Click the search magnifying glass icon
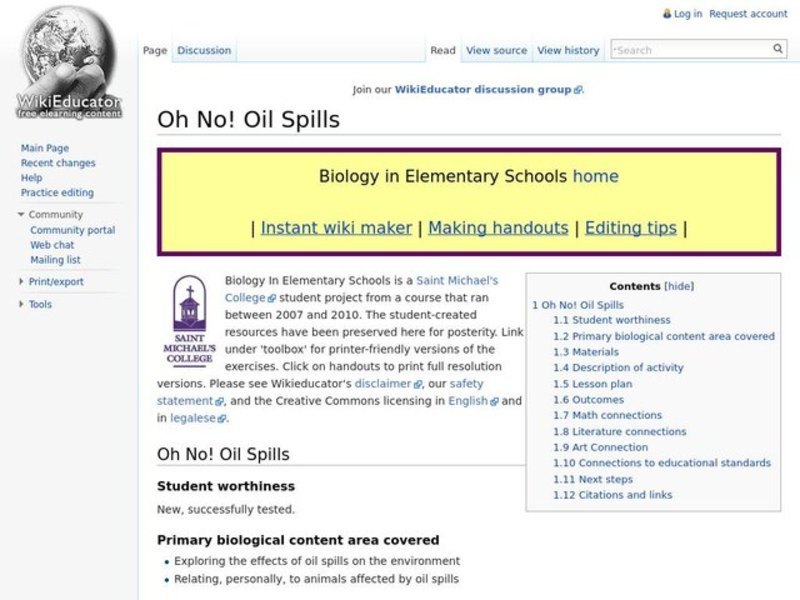The height and width of the screenshot is (600, 800). tap(777, 48)
